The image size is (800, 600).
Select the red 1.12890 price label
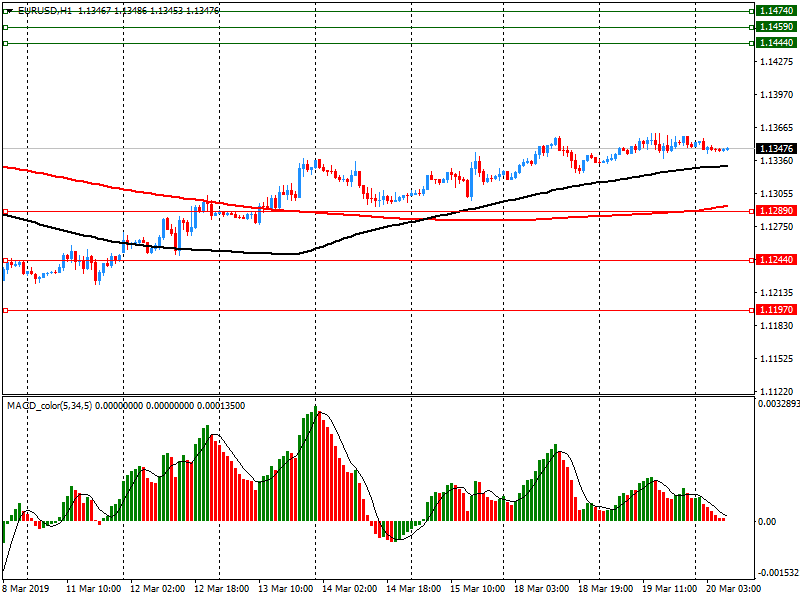point(775,211)
